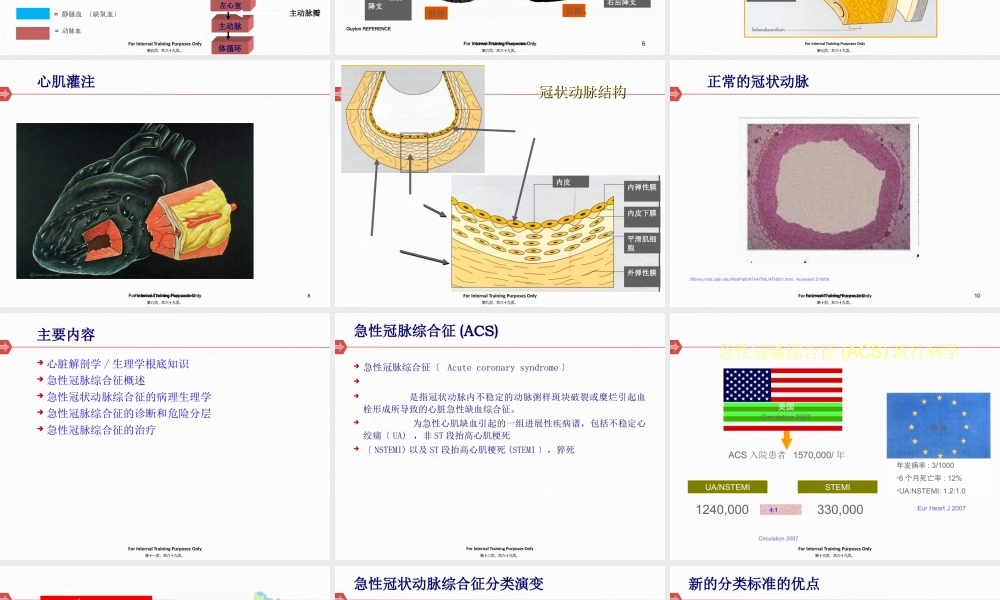Screen dimensions: 1000x600
Task: Click the Eur Heart J 2007 citation
Action: 941,508
